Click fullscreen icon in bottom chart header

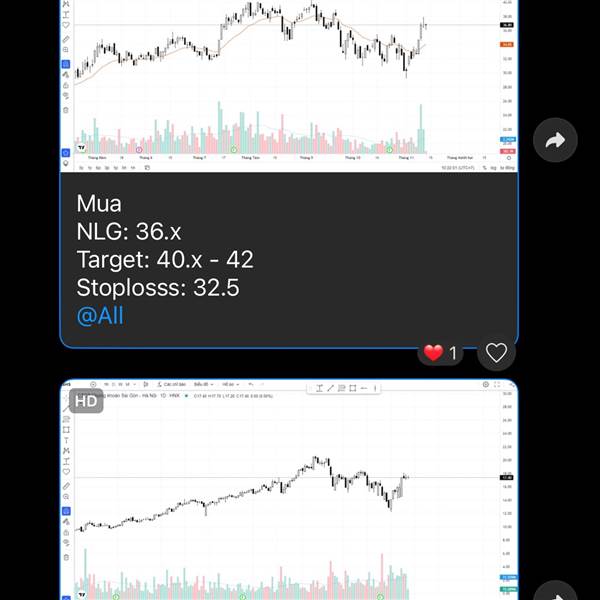(497, 384)
